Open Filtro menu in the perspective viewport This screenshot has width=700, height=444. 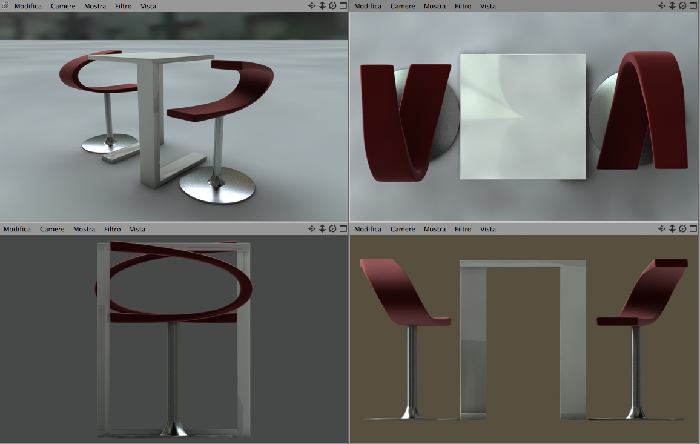pos(123,6)
